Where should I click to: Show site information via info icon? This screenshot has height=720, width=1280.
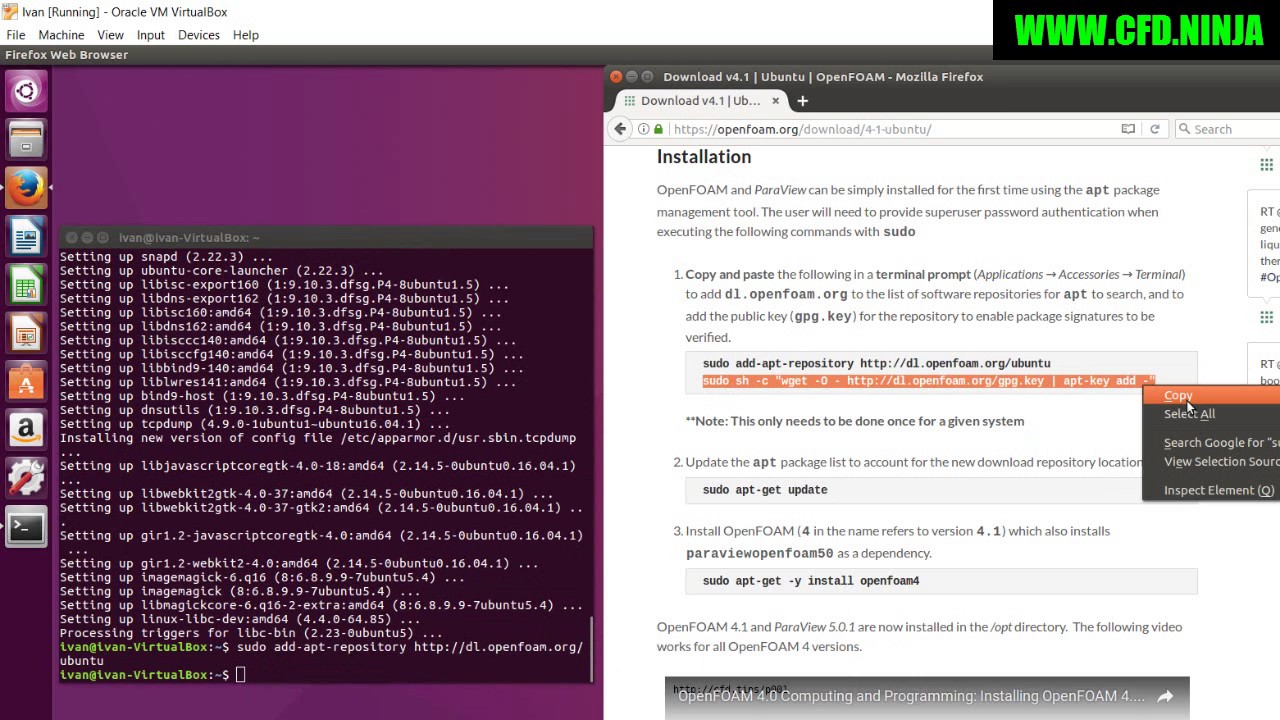[x=643, y=129]
